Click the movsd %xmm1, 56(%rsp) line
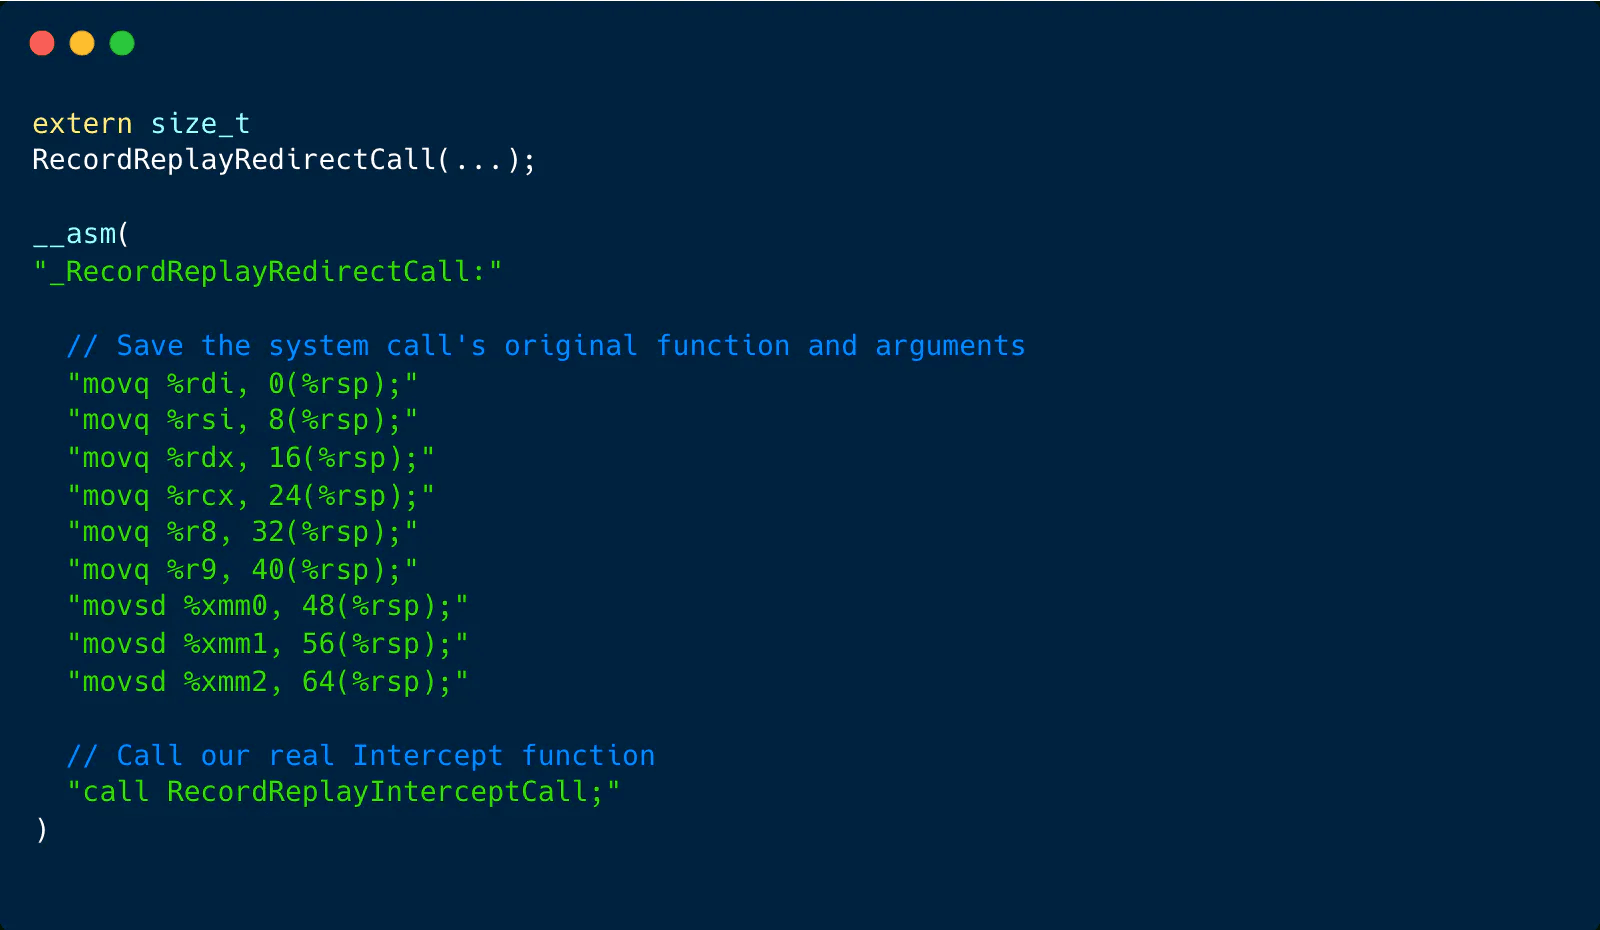 [268, 644]
